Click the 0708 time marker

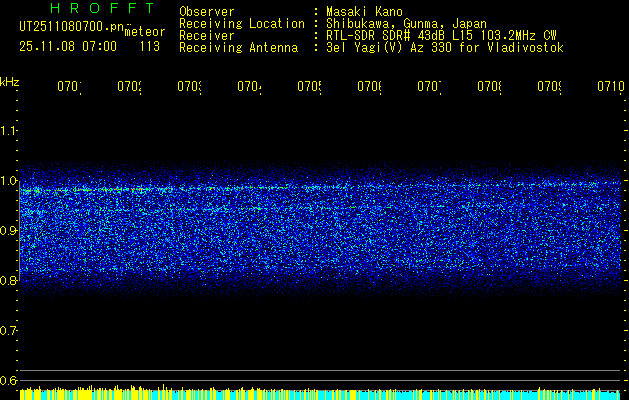click(489, 87)
